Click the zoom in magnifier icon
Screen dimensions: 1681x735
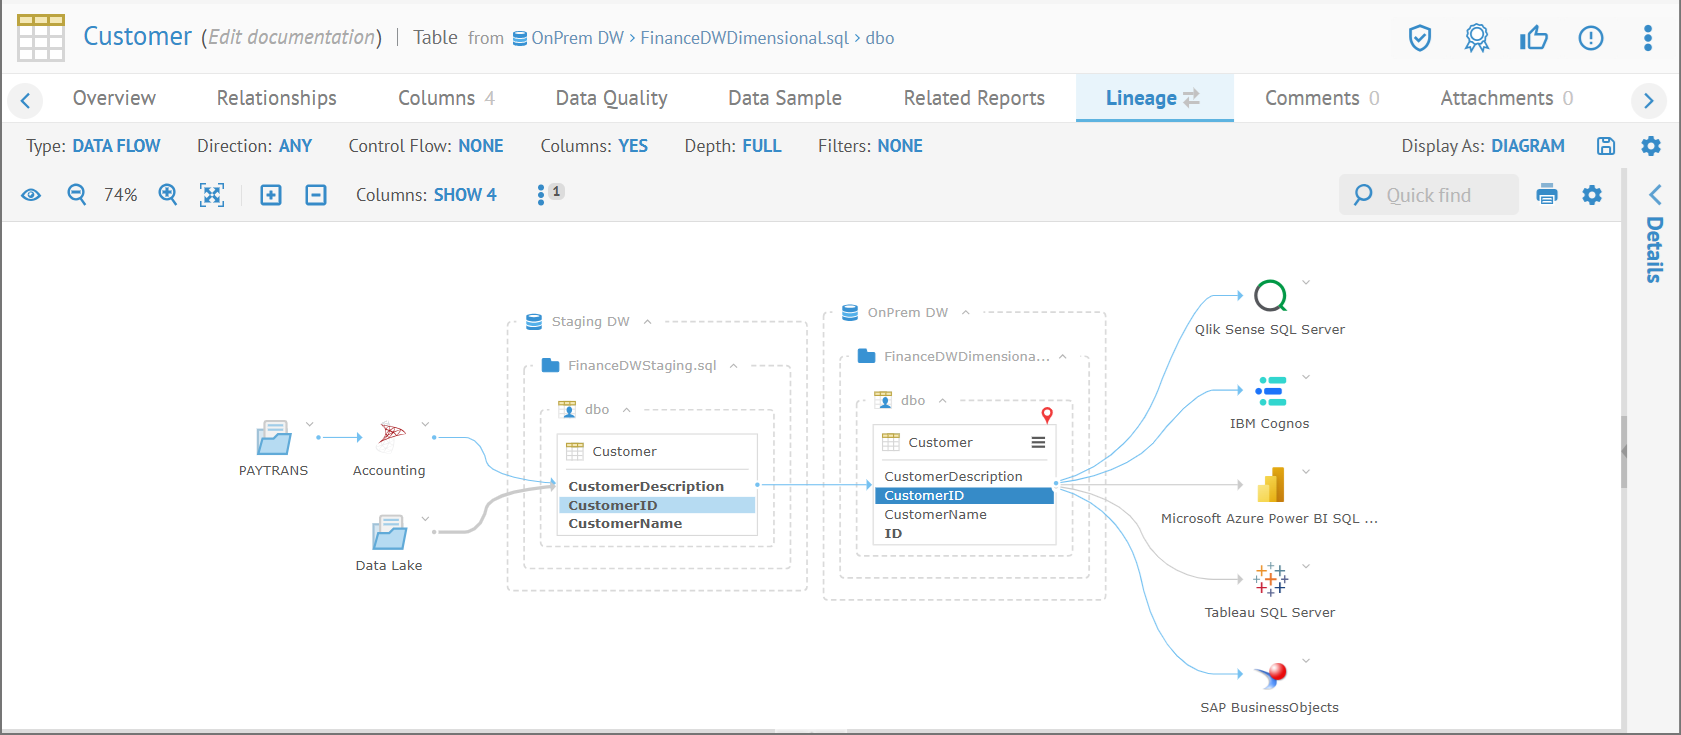[x=168, y=194]
